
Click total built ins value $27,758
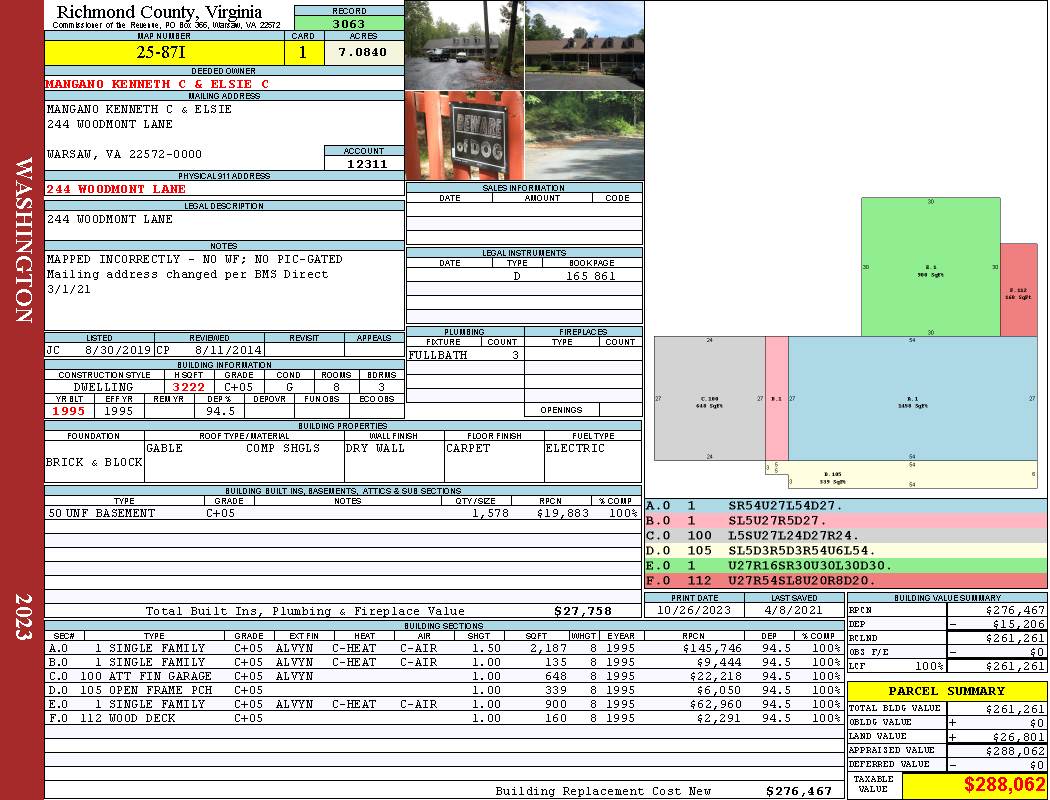(x=583, y=611)
